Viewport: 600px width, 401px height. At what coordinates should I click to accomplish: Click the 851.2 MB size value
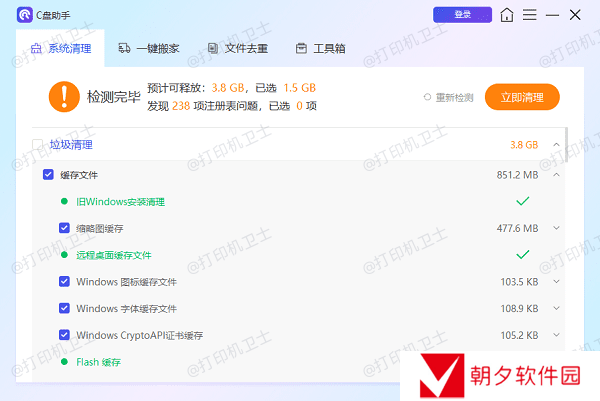click(517, 175)
